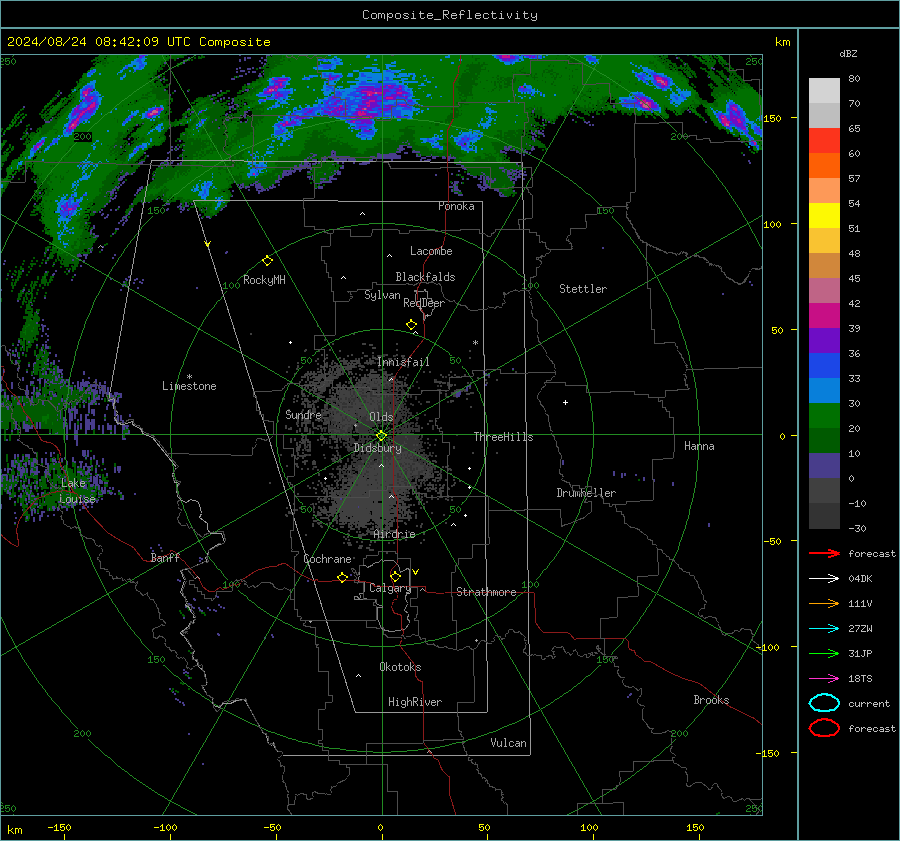
Task: Click the Didsbury label
Action: [x=378, y=448]
